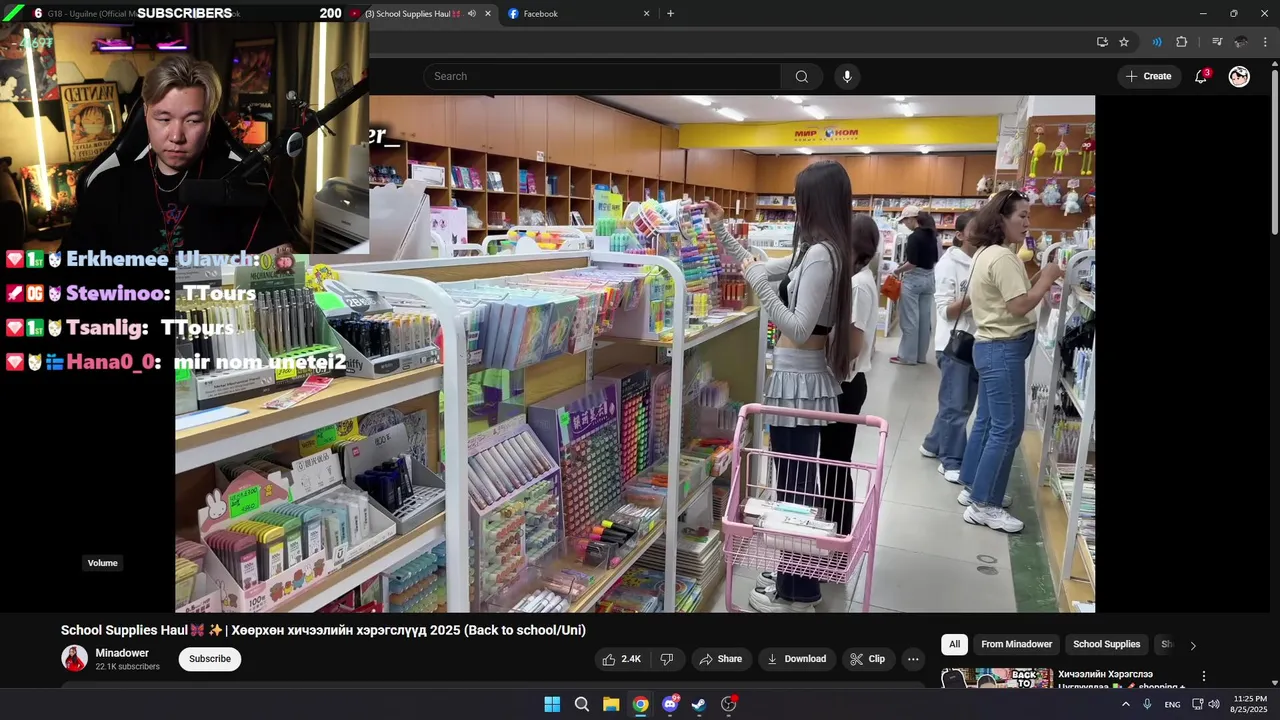Image resolution: width=1280 pixels, height=720 pixels.
Task: Open ENG language switcher
Action: (x=1172, y=704)
